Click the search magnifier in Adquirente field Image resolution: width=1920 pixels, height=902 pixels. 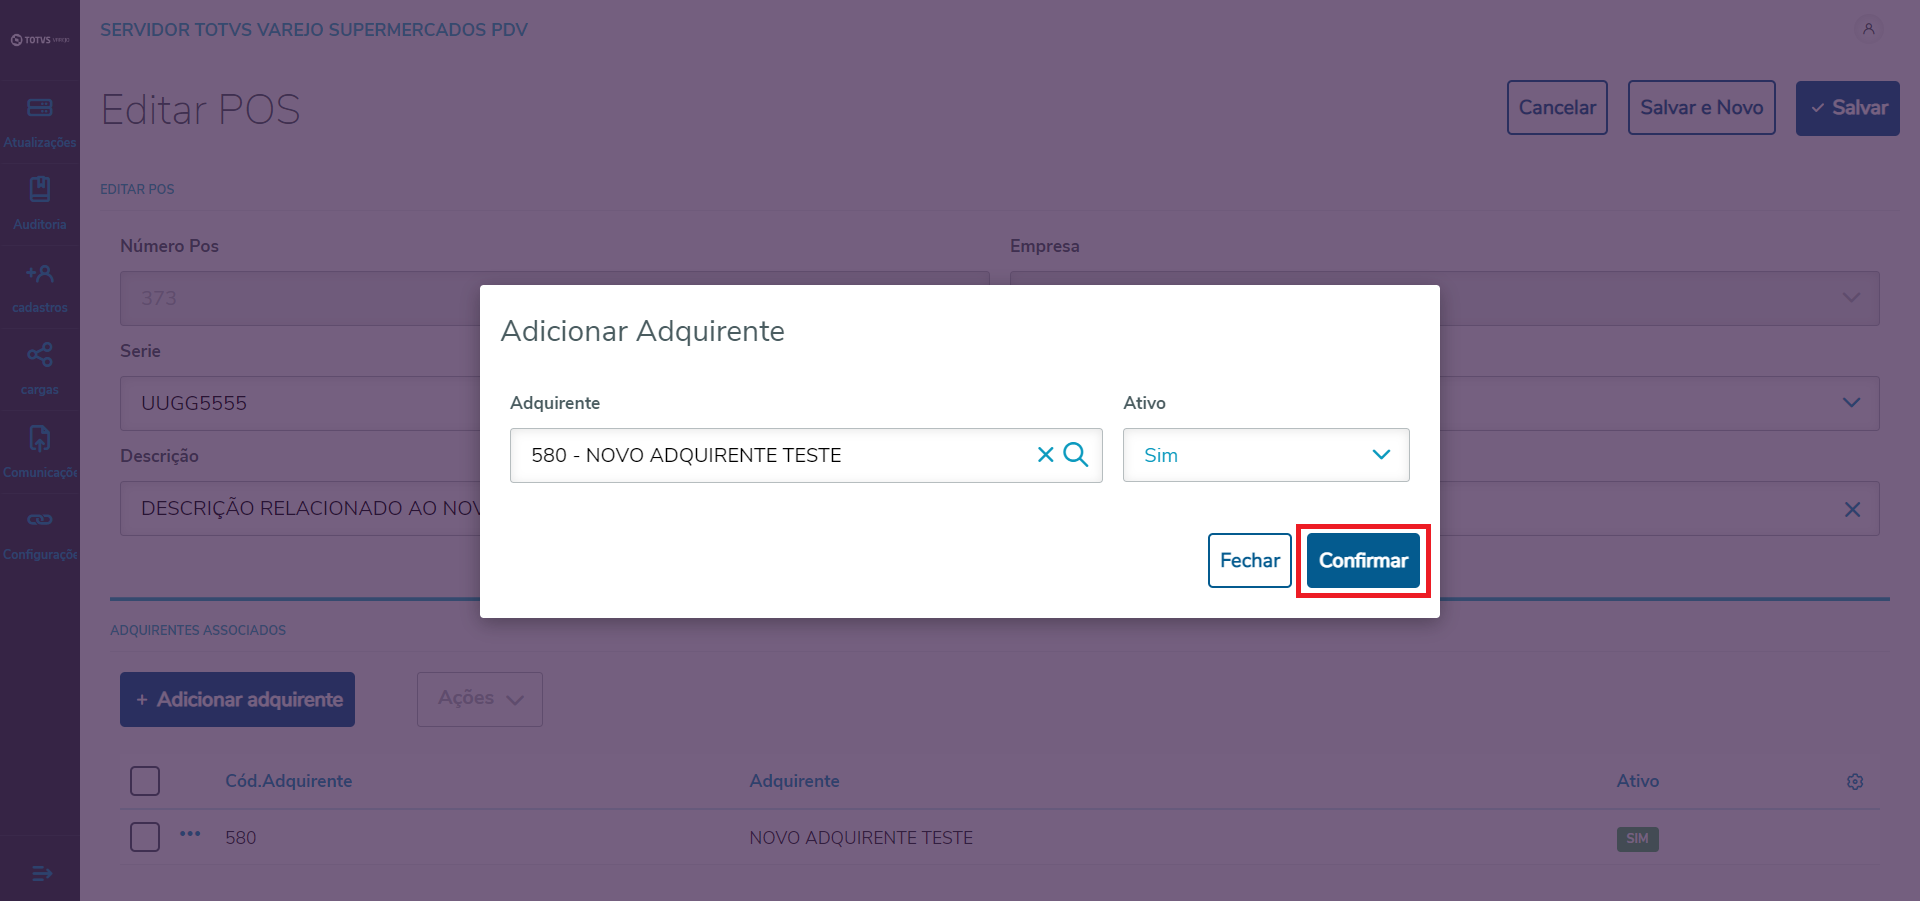(x=1076, y=455)
